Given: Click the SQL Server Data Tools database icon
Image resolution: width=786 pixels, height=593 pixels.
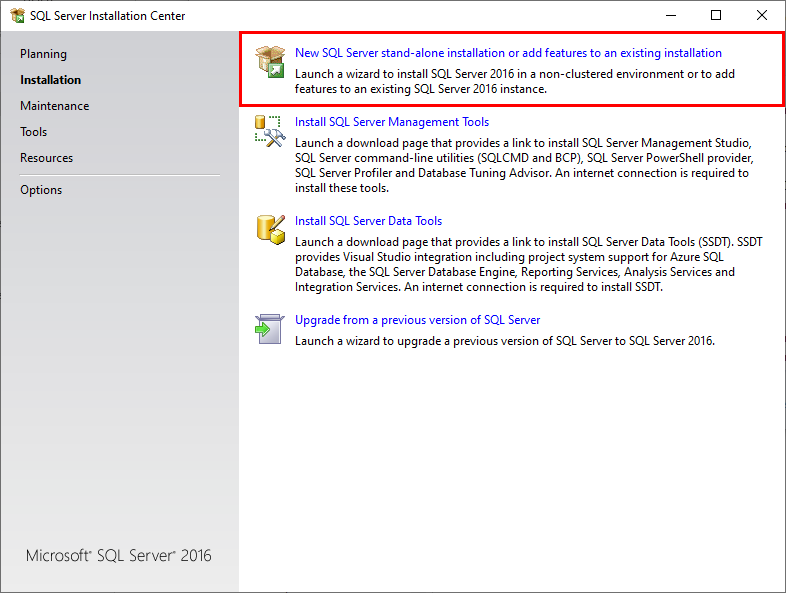Looking at the screenshot, I should pos(270,229).
